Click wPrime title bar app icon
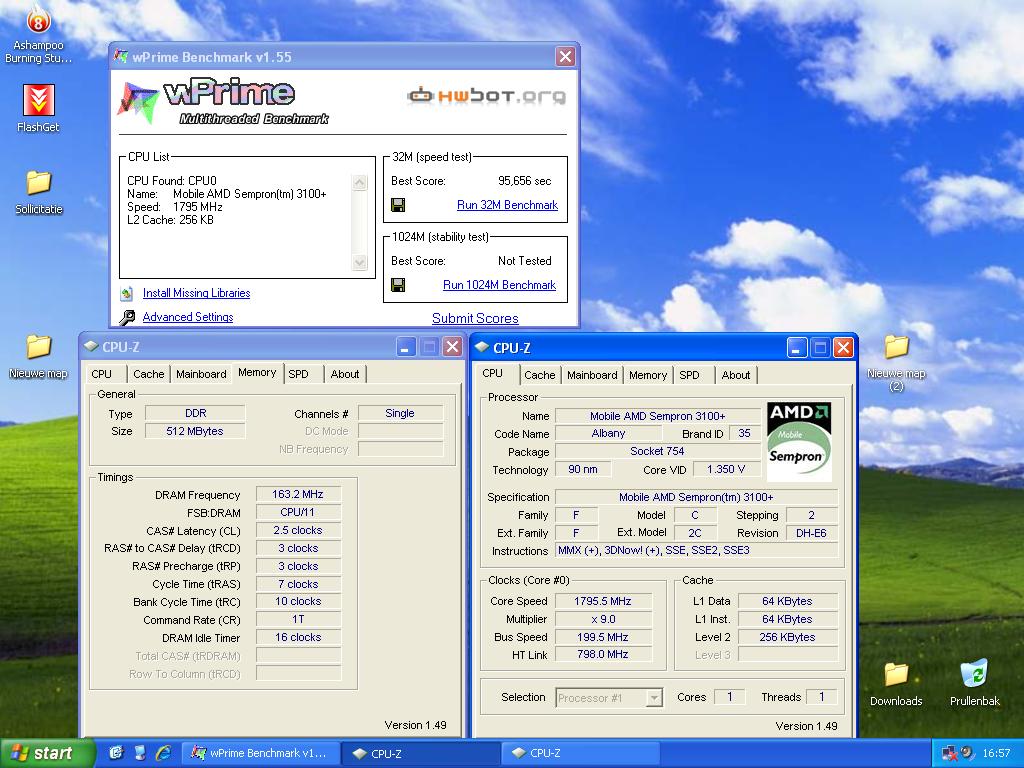This screenshot has height=768, width=1024. point(121,56)
